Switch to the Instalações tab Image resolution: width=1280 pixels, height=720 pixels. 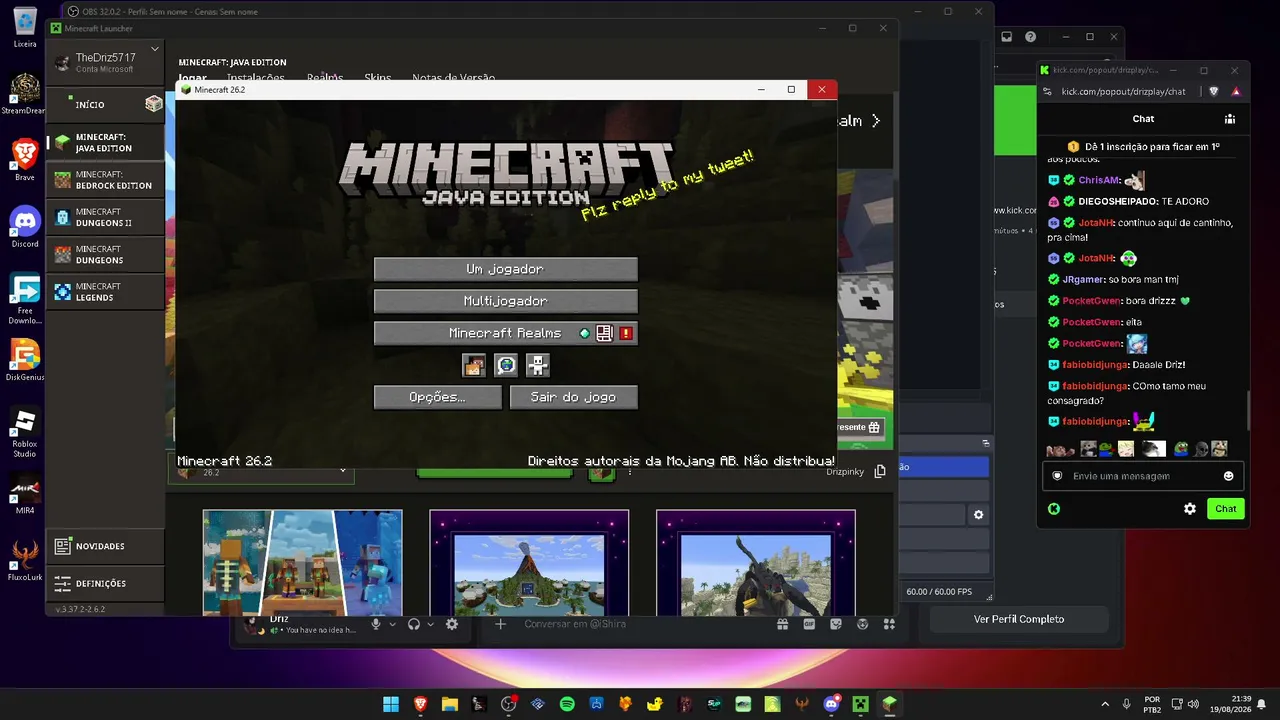(x=255, y=78)
